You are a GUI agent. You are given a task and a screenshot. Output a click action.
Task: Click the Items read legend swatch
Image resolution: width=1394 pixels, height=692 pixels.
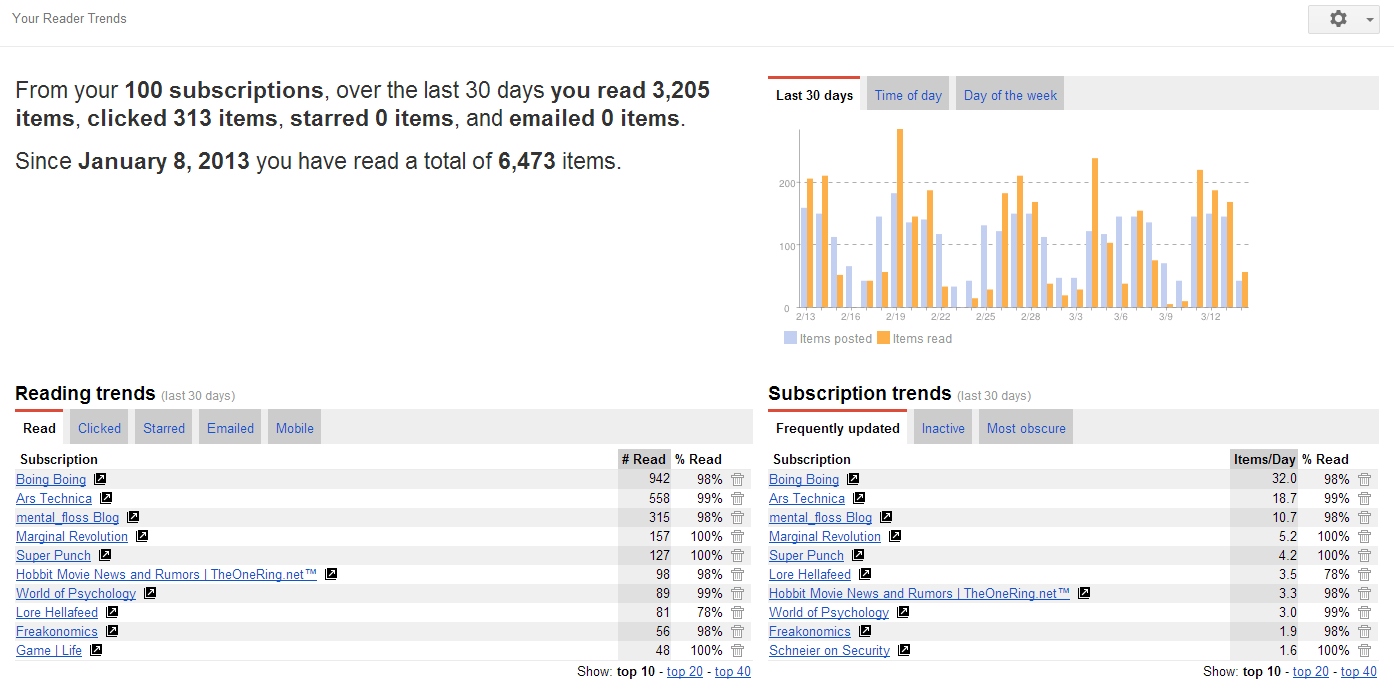click(883, 338)
